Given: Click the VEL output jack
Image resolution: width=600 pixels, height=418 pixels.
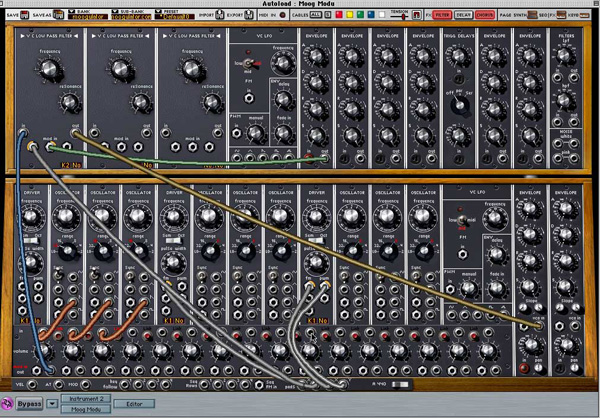Looking at the screenshot, I should (32, 384).
